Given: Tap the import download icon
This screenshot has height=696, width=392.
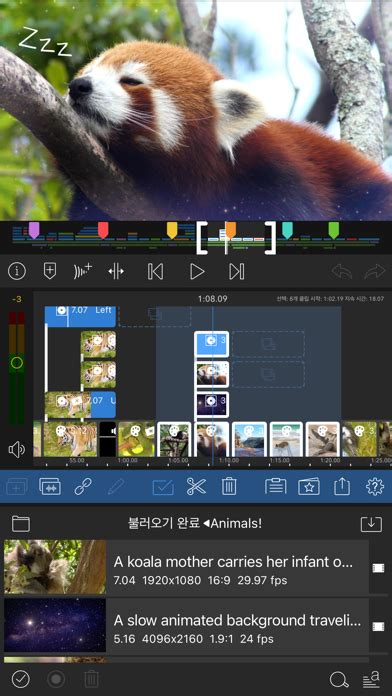Looking at the screenshot, I should click(x=371, y=524).
